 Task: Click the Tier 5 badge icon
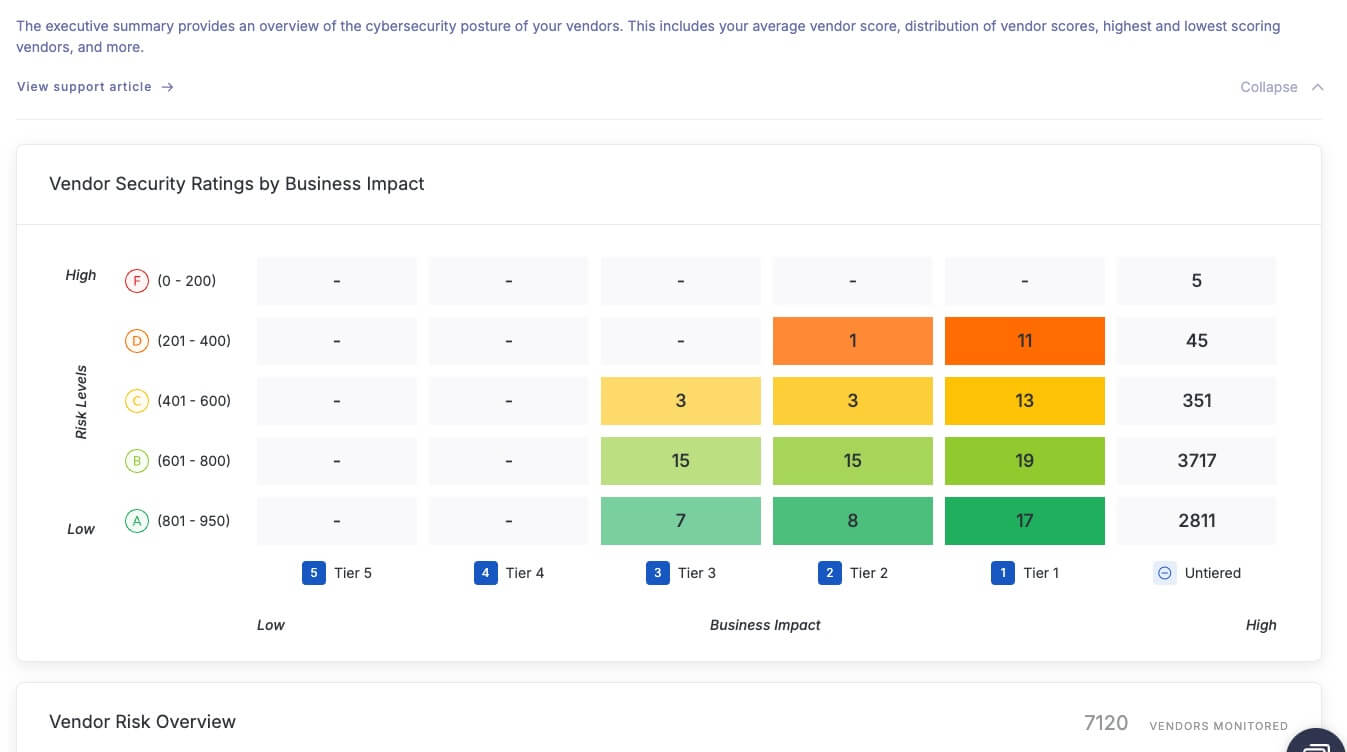tap(313, 572)
